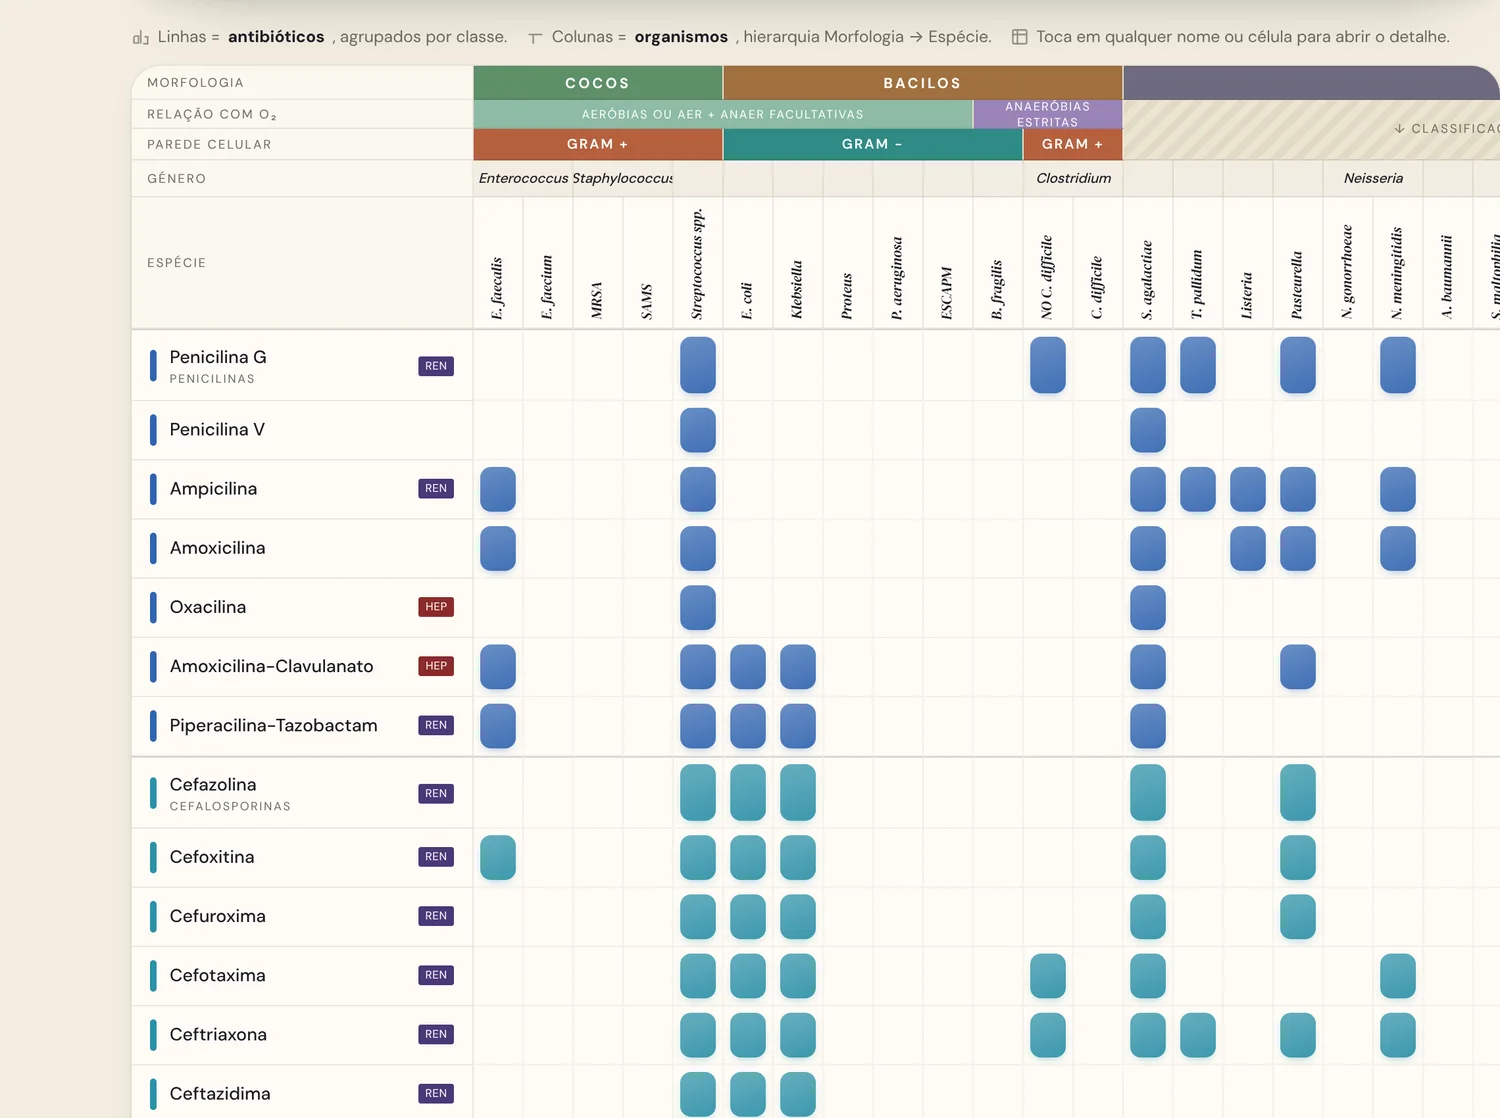This screenshot has width=1500, height=1118.
Task: Select the Amoxicilina antibiotic name
Action: click(x=217, y=548)
